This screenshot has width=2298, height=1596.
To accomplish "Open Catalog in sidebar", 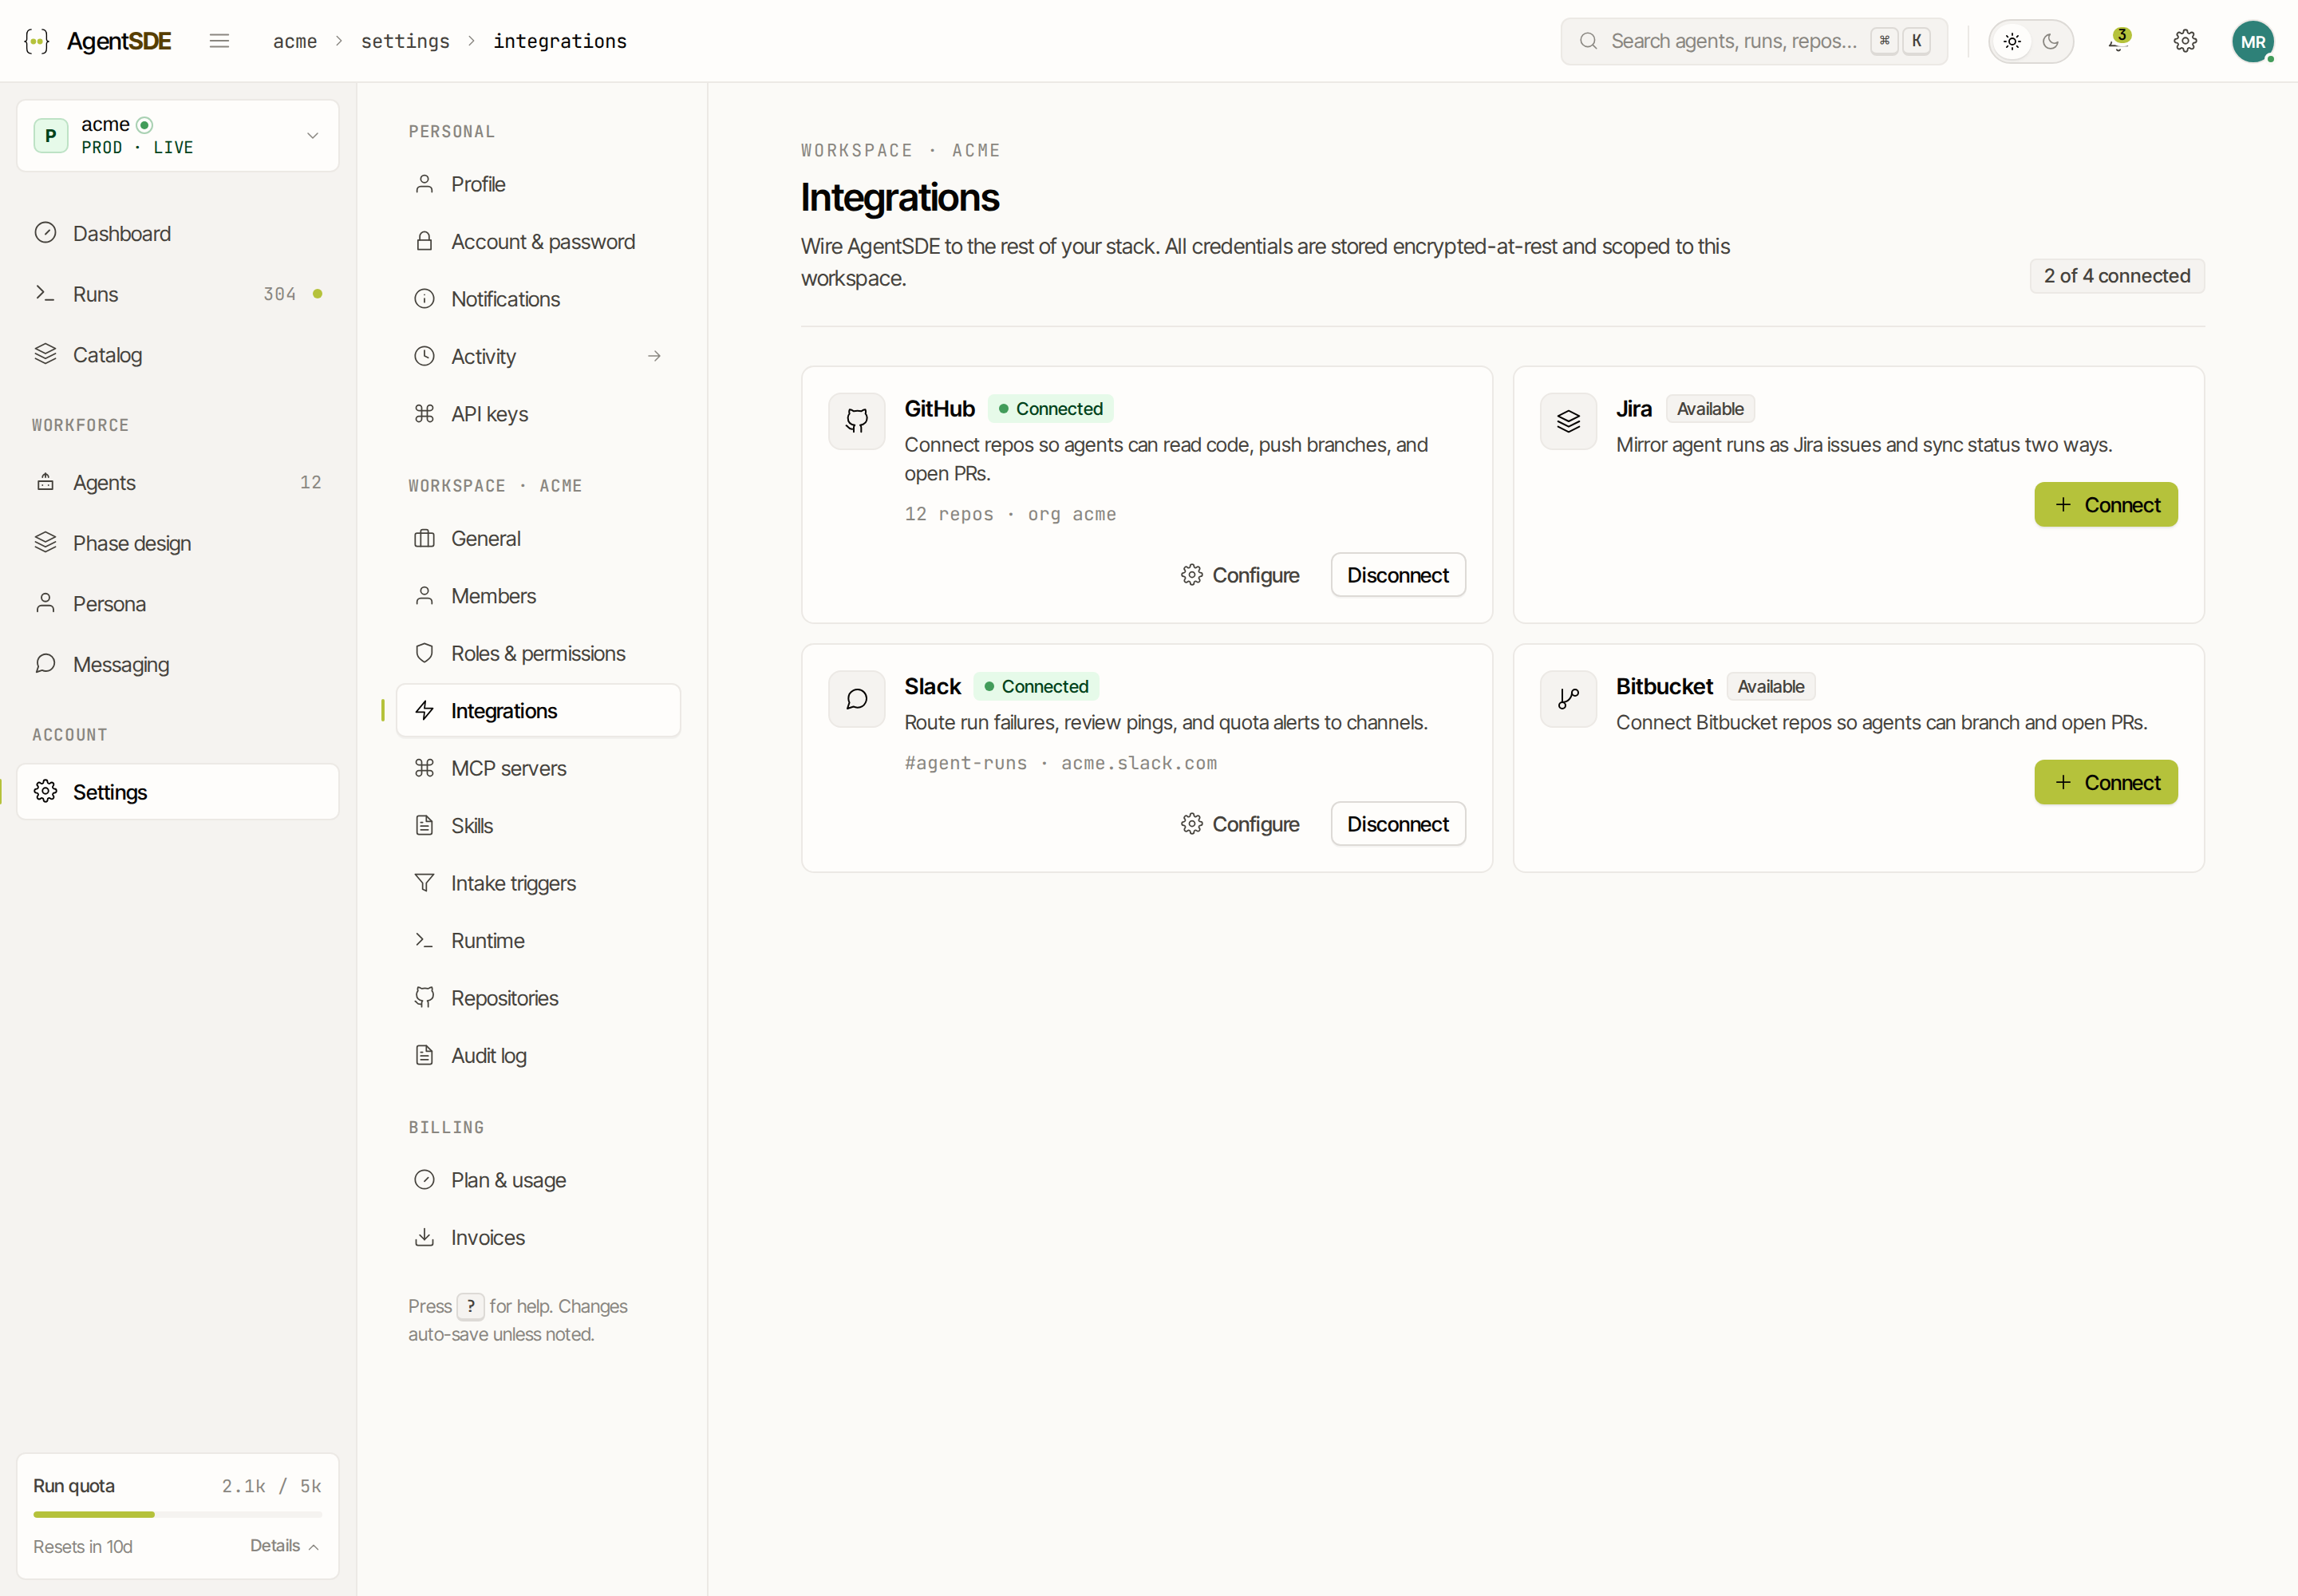I will point(178,355).
